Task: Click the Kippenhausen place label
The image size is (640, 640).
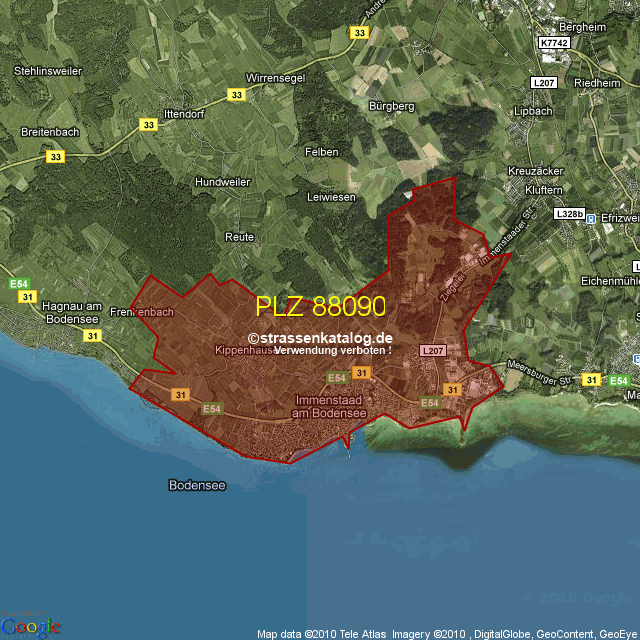Action: tap(246, 351)
